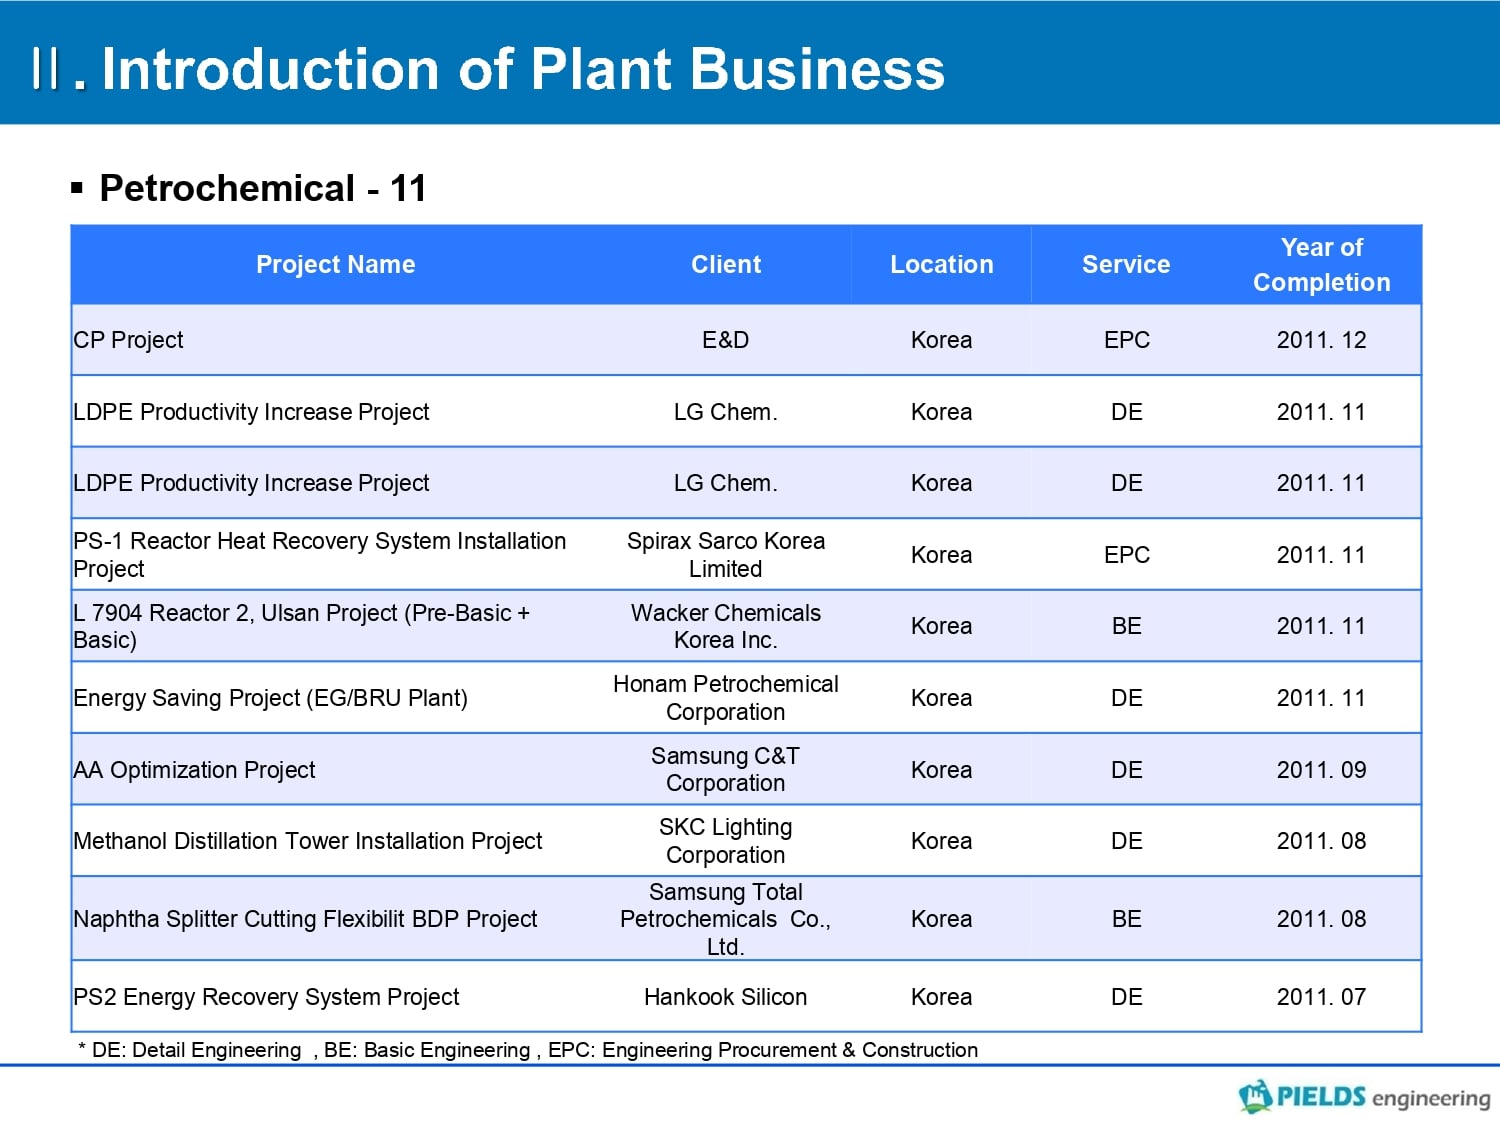Image resolution: width=1500 pixels, height=1125 pixels.
Task: Click 'Korea' in the Hankook Silicon row
Action: pos(942,997)
